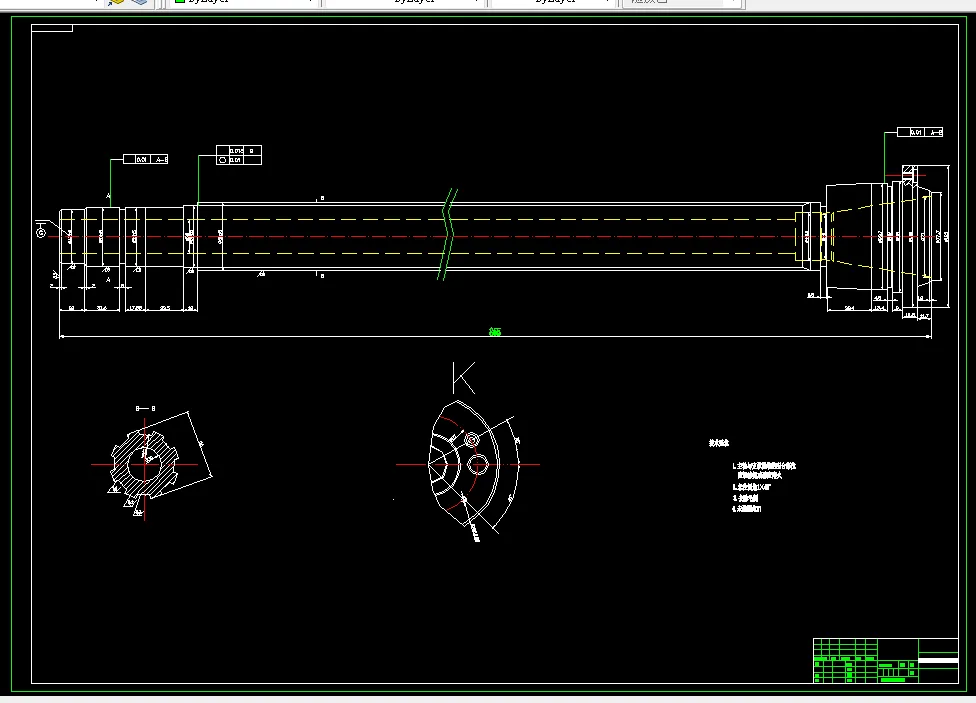Select the large K detail view label
The width and height of the screenshot is (976, 703).
[x=464, y=377]
